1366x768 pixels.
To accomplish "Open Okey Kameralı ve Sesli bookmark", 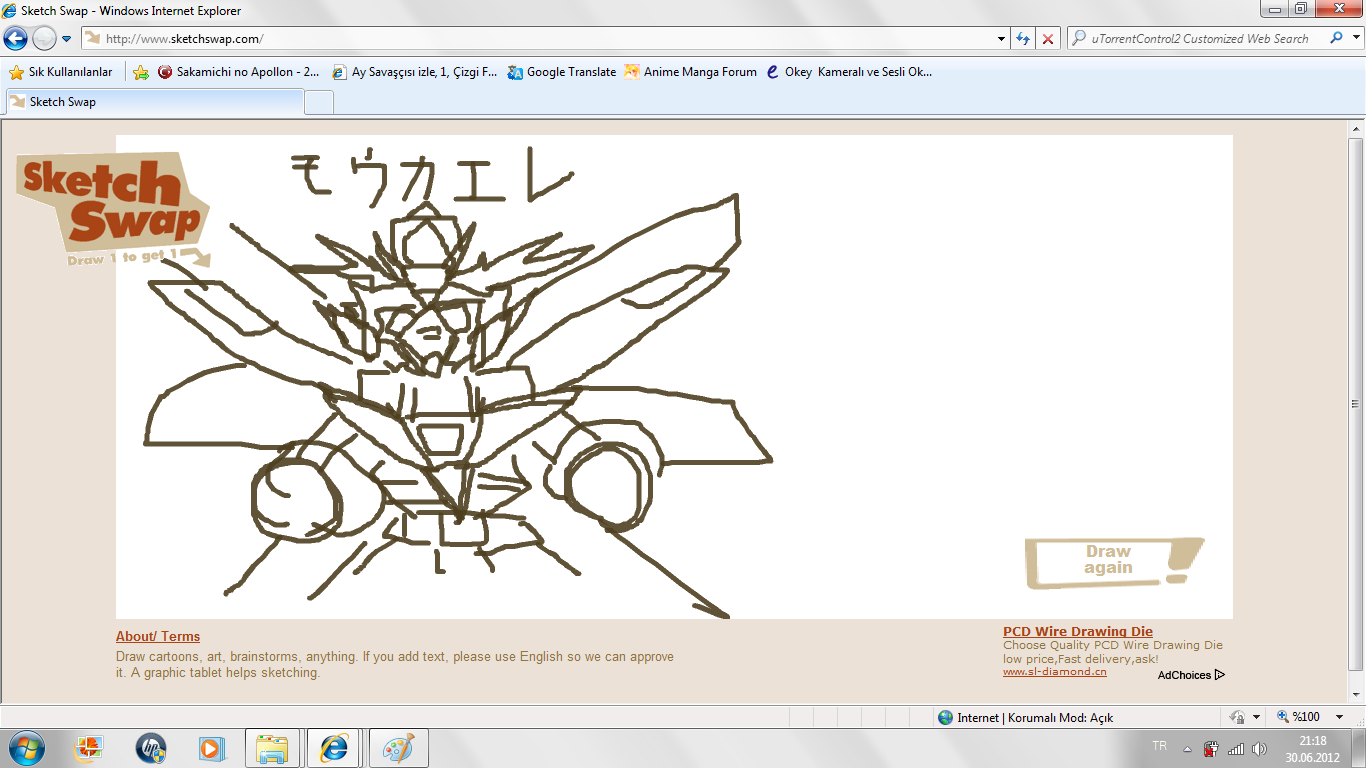I will click(849, 72).
